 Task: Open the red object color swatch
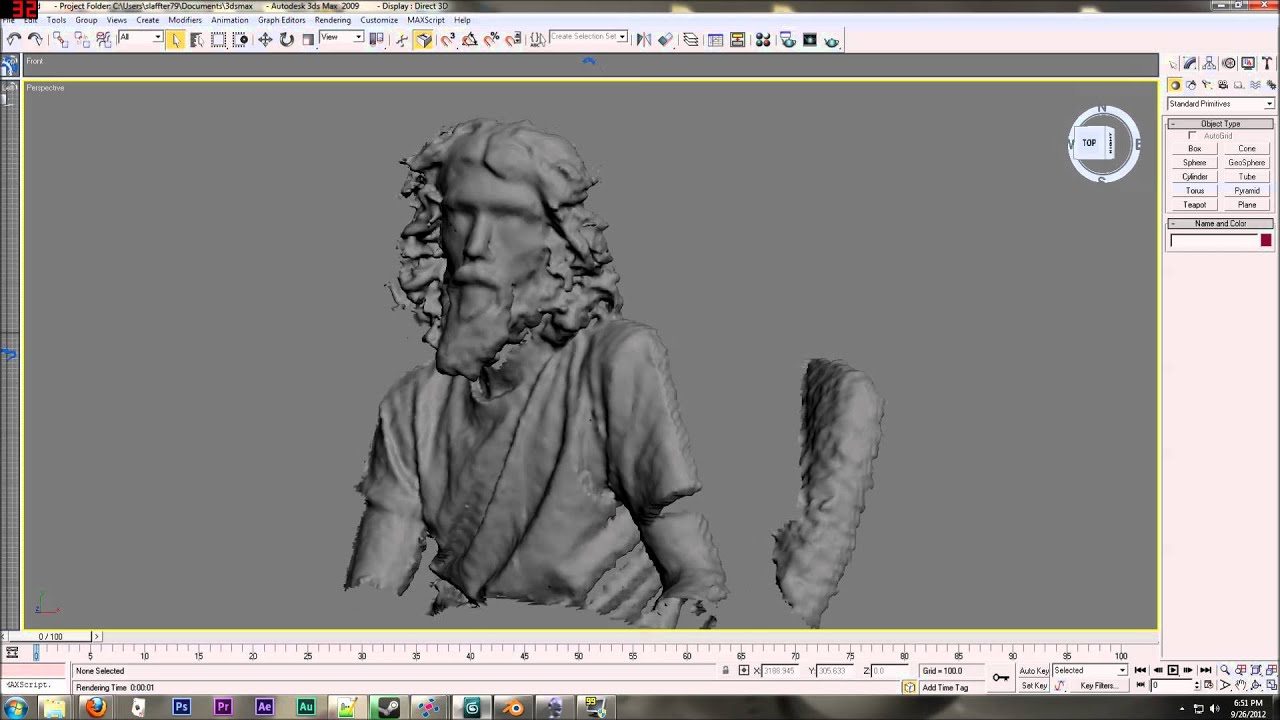(x=1266, y=240)
